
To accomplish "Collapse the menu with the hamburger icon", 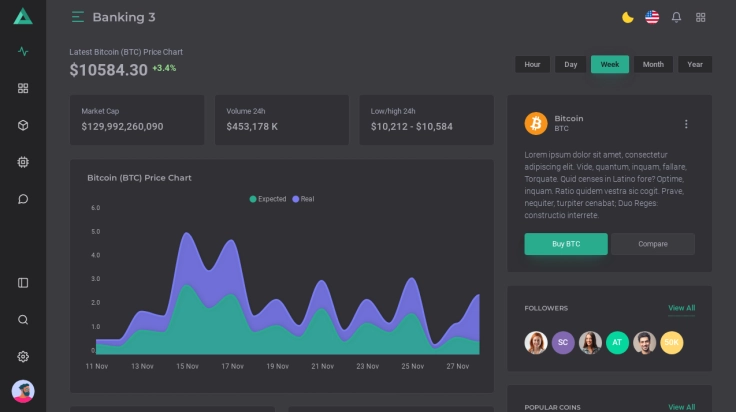I will point(78,17).
